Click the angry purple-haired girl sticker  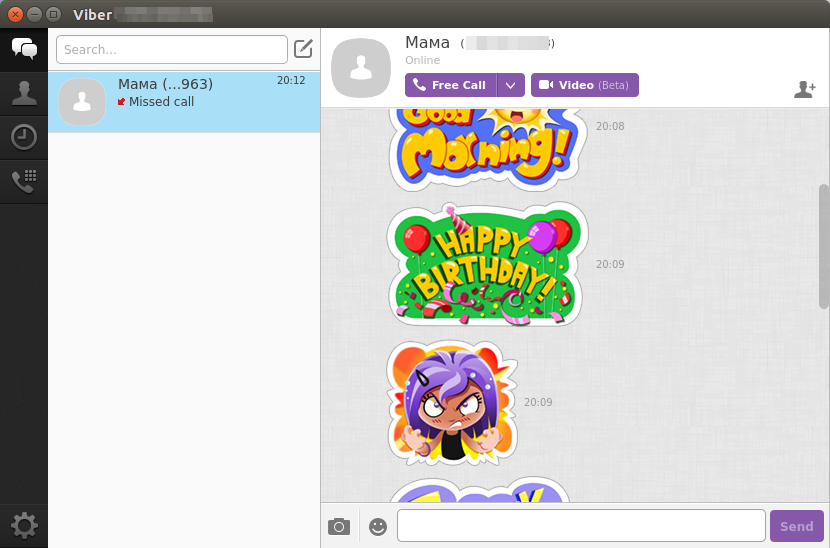[453, 403]
